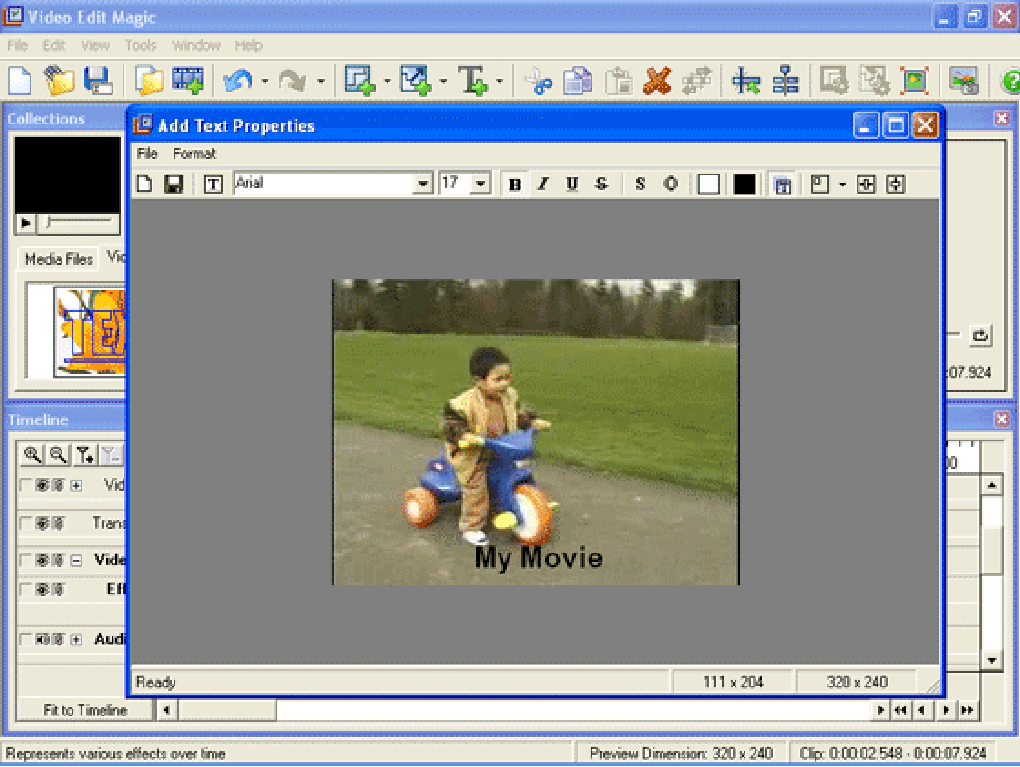Viewport: 1020px width, 767px height.
Task: Toggle strikethrough formatting in text toolbar
Action: tap(601, 184)
